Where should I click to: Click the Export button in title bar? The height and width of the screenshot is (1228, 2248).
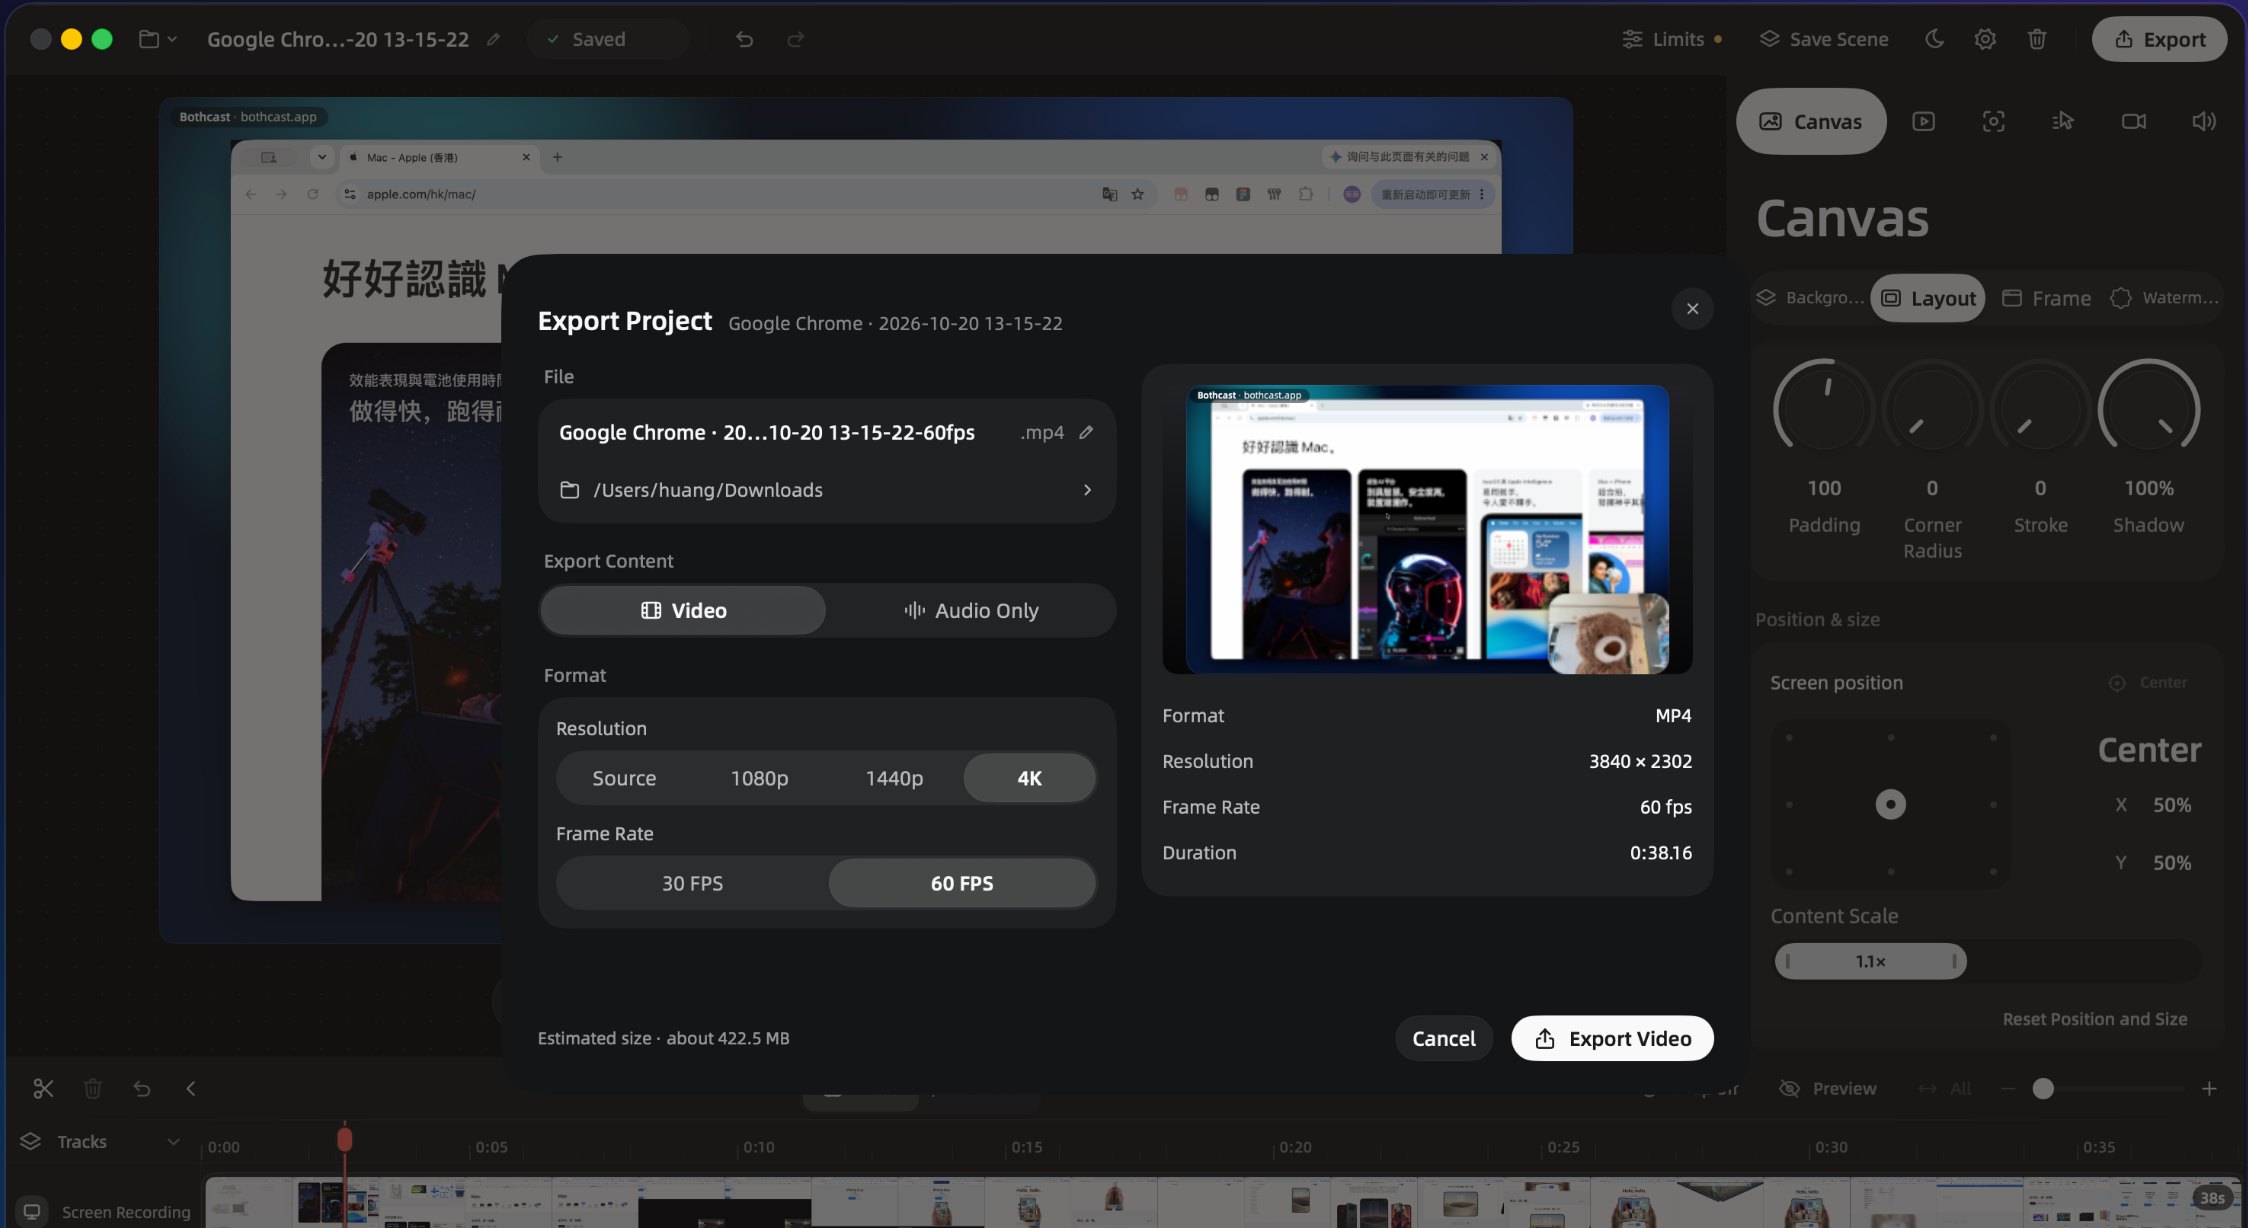pos(2159,39)
